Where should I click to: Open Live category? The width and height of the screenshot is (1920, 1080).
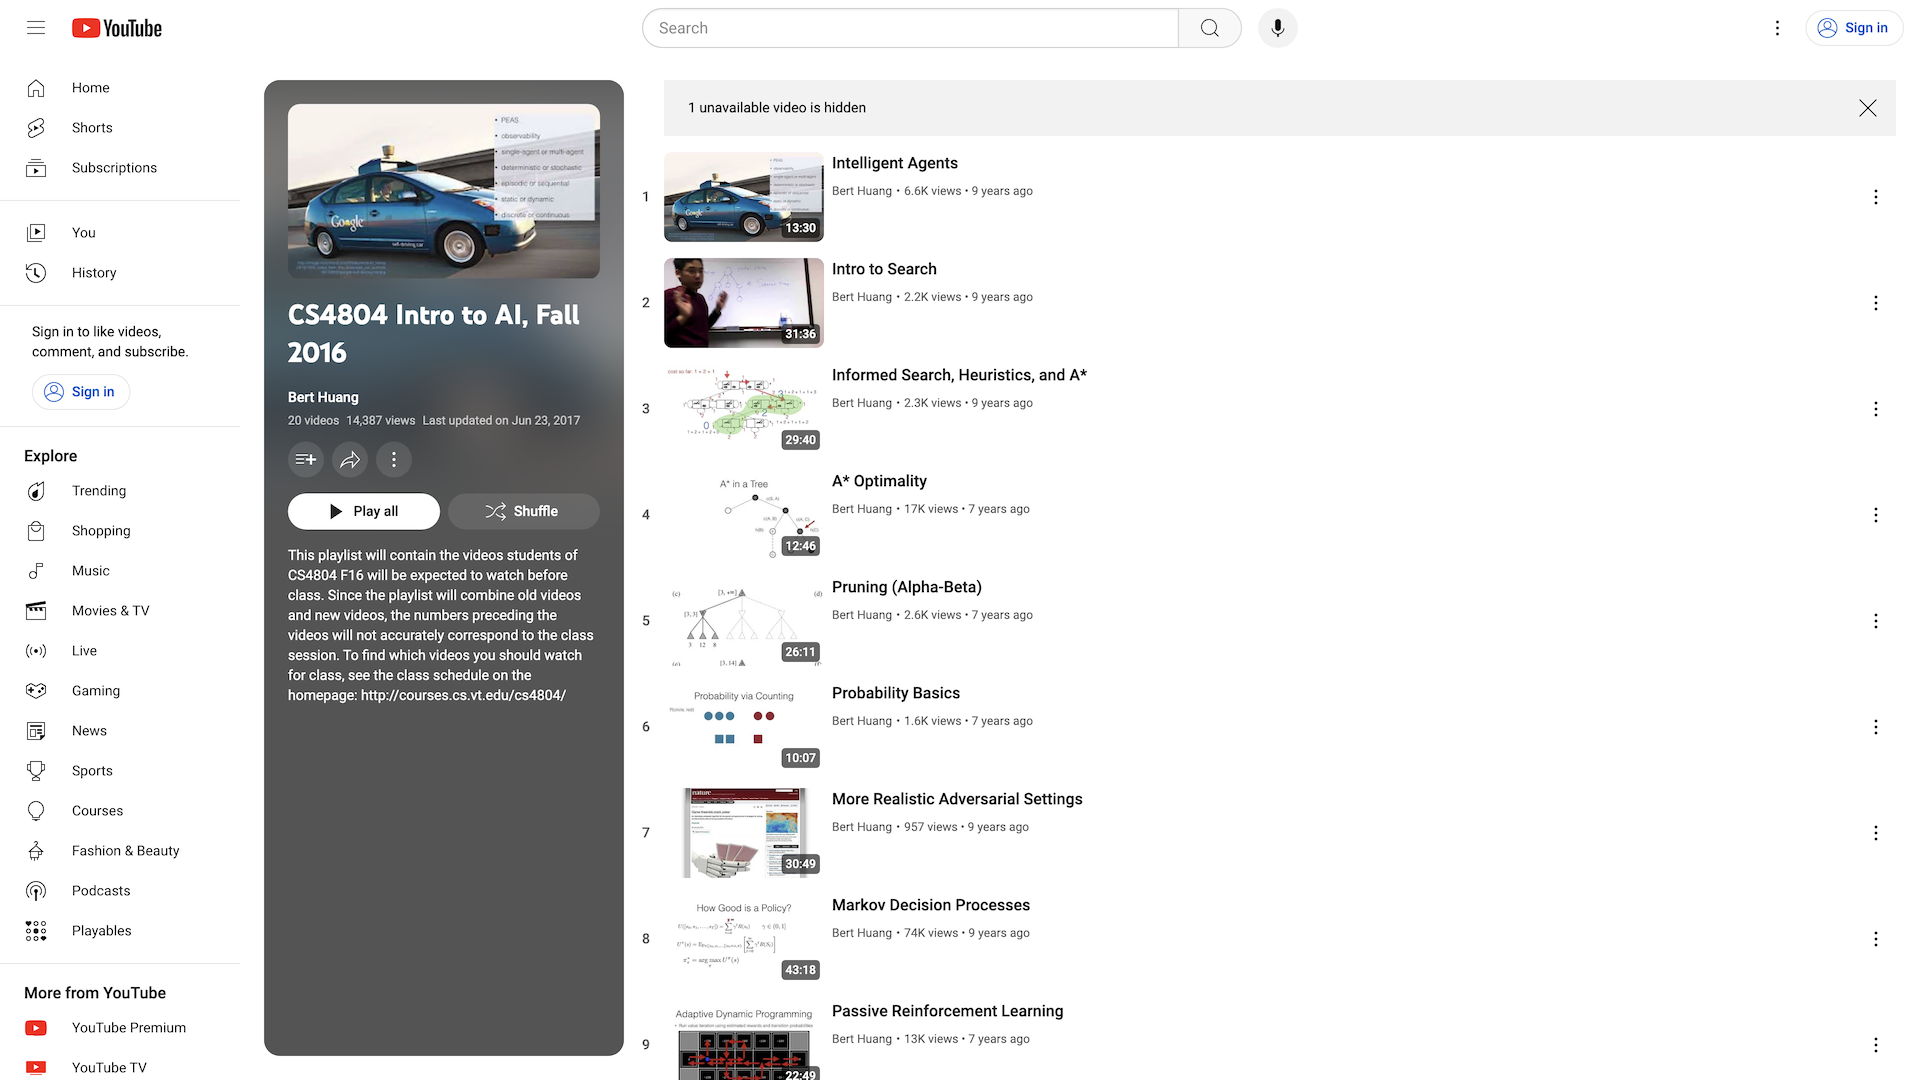coord(120,651)
